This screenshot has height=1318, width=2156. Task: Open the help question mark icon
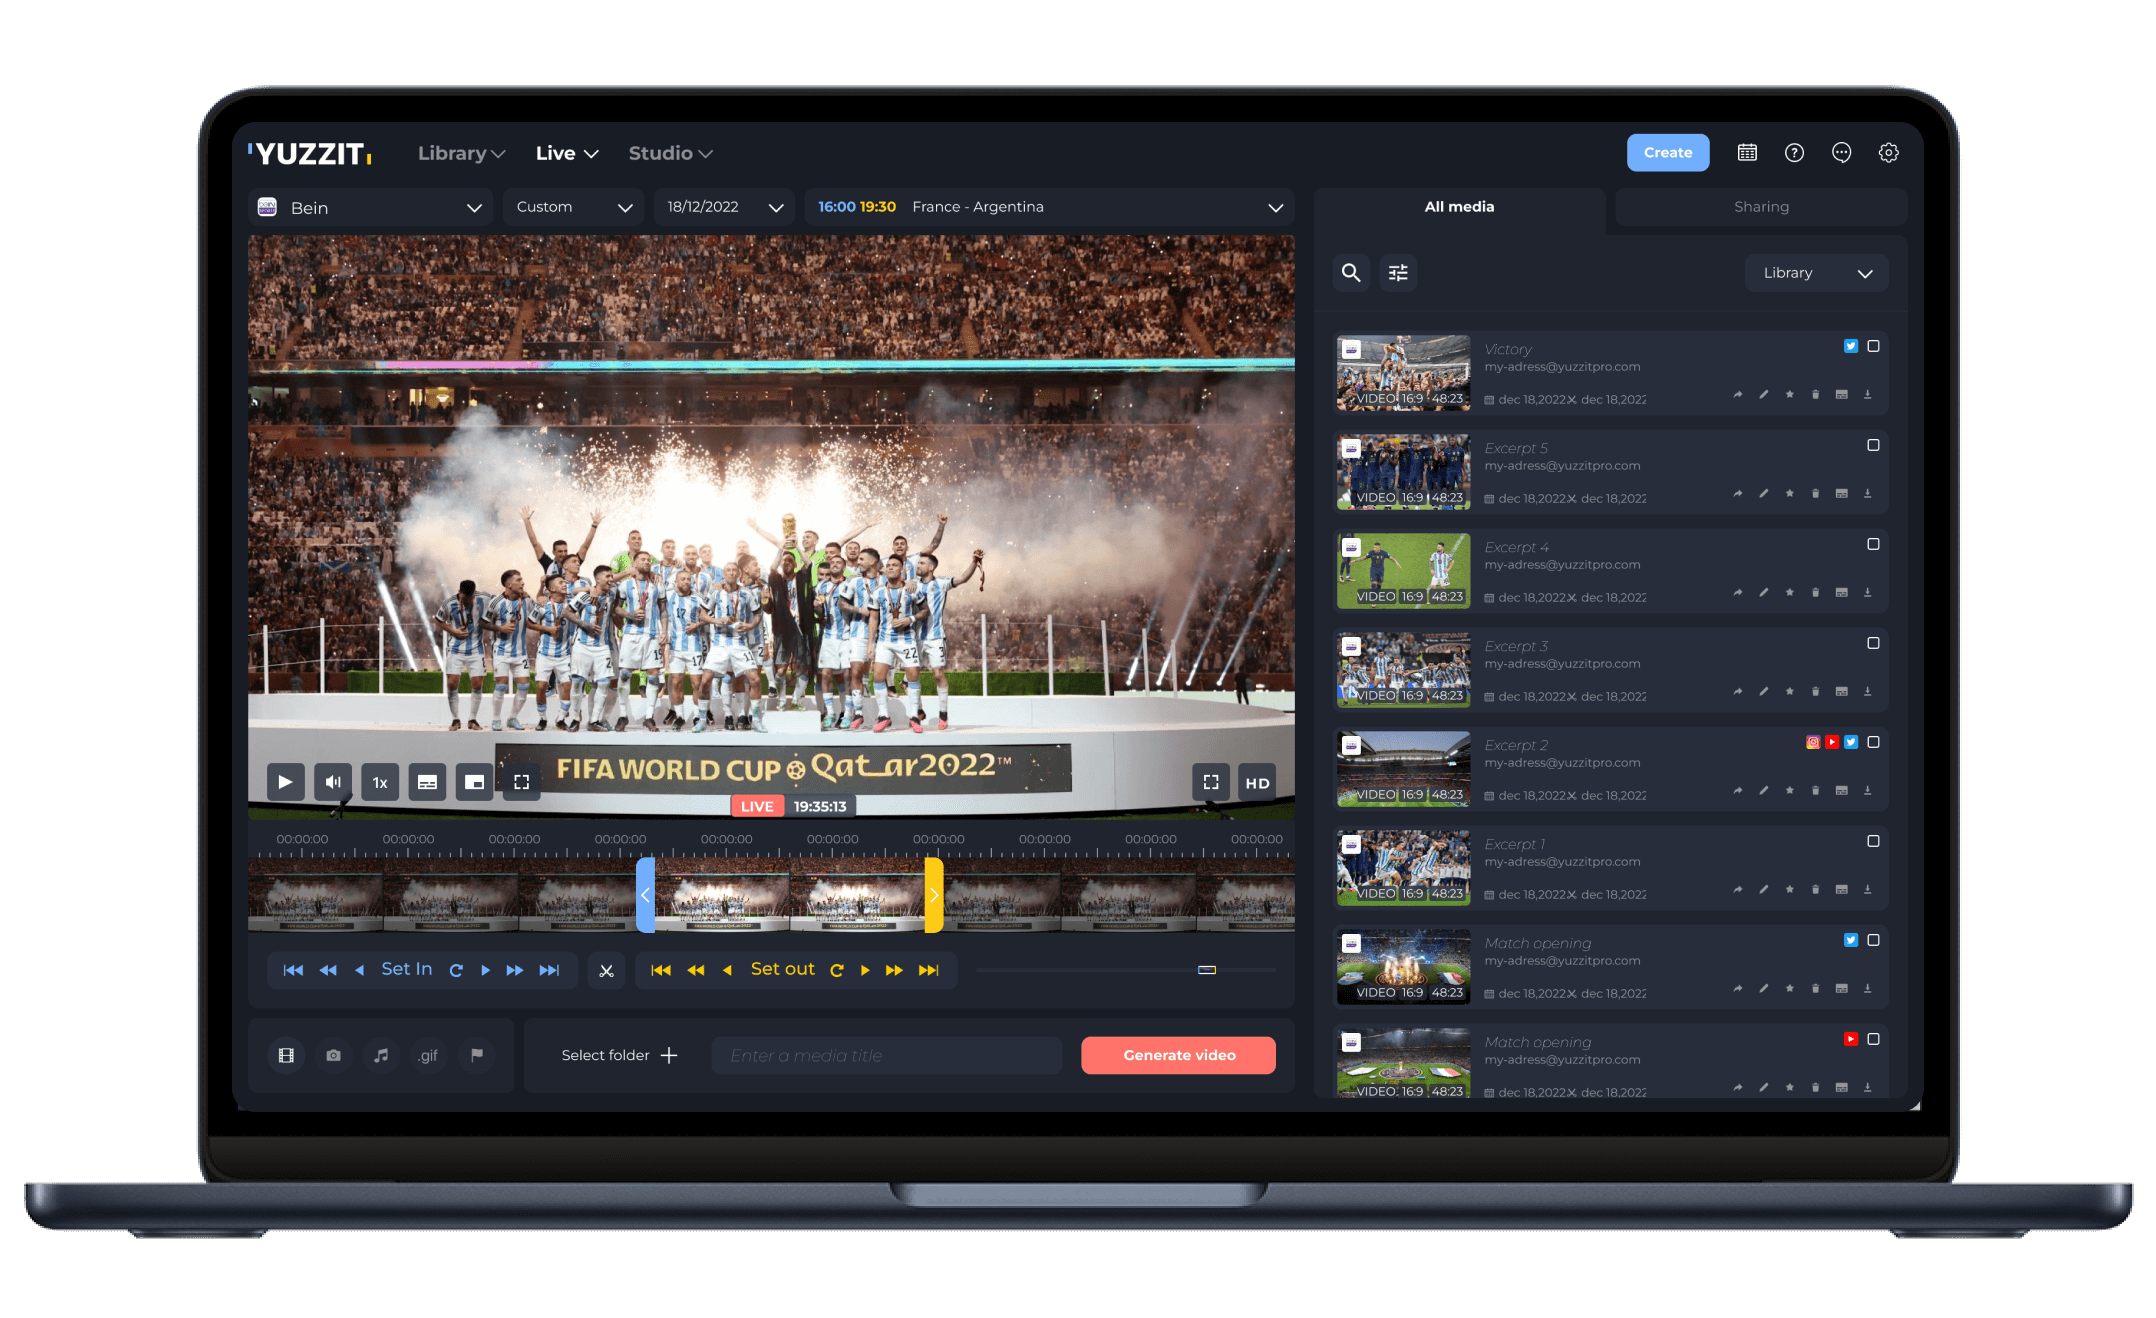pos(1794,153)
